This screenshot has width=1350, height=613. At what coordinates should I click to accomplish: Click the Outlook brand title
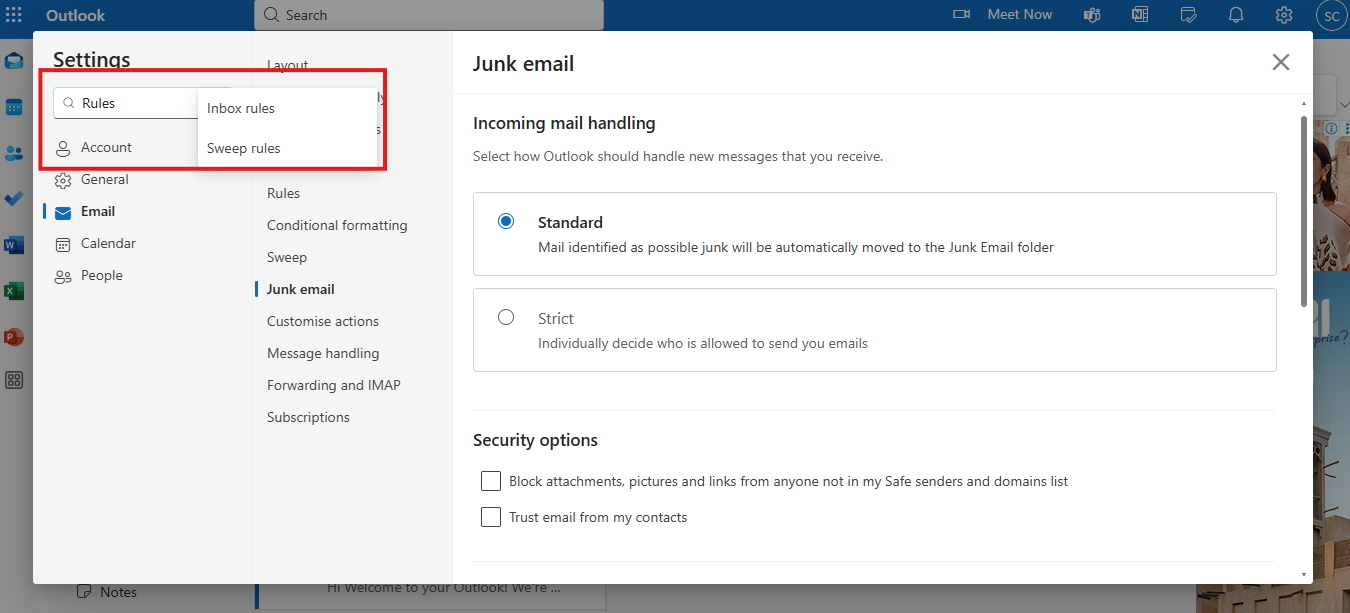click(76, 15)
